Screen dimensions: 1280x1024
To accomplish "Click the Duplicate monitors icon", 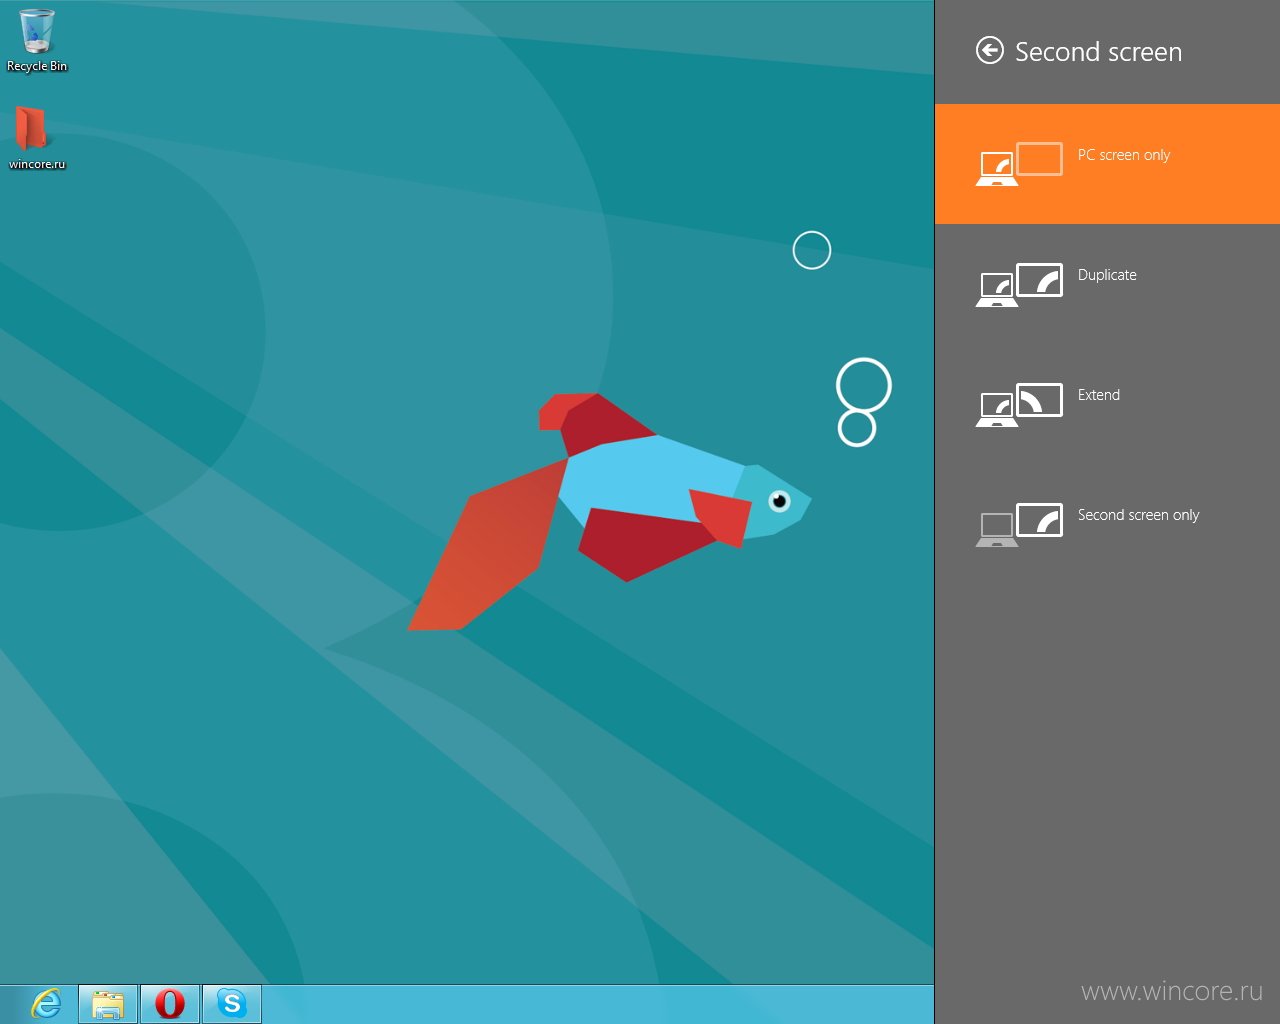I will (x=1019, y=284).
